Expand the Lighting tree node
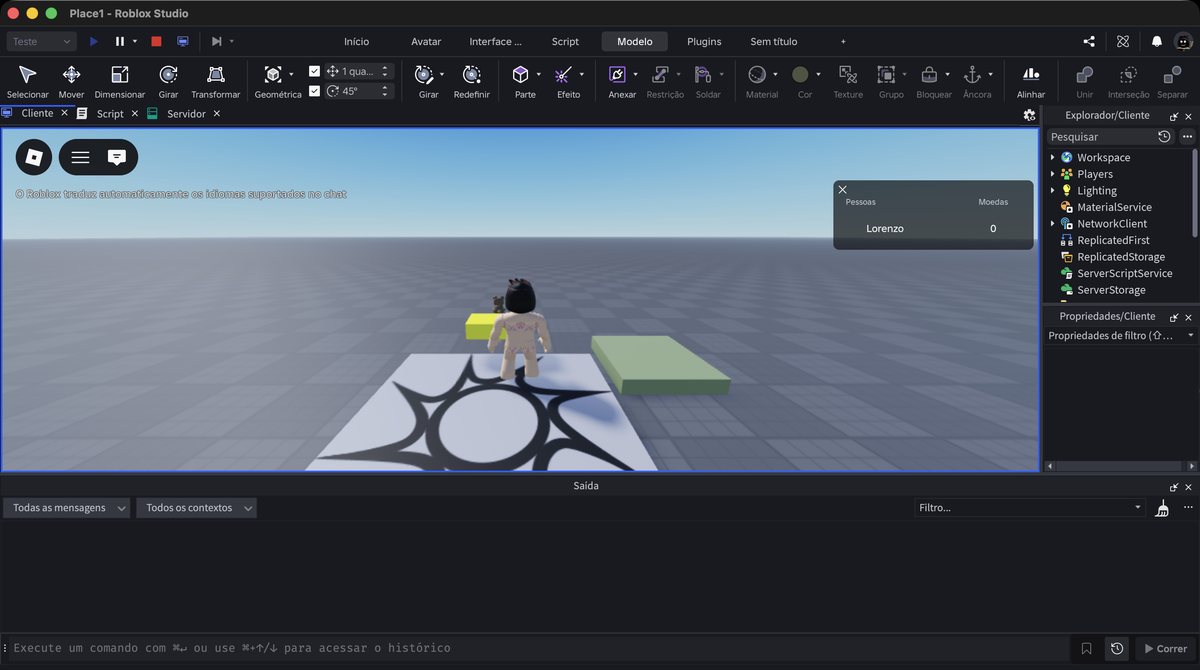 click(1052, 190)
